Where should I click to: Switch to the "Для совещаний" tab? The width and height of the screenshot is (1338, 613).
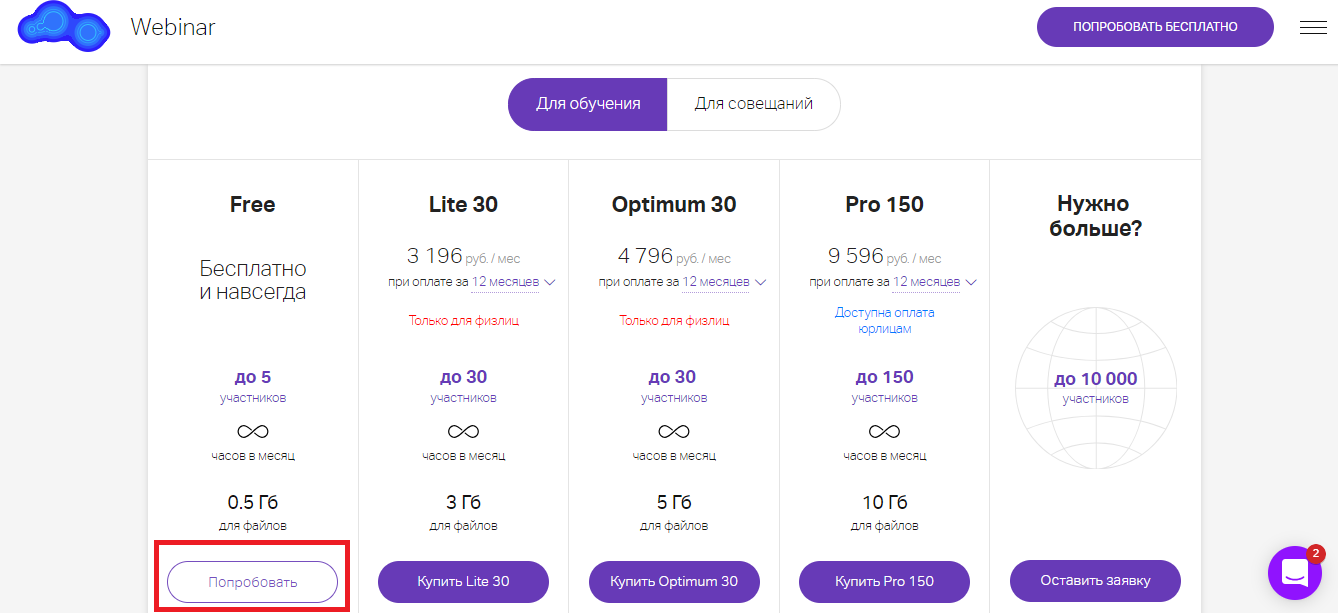(754, 104)
